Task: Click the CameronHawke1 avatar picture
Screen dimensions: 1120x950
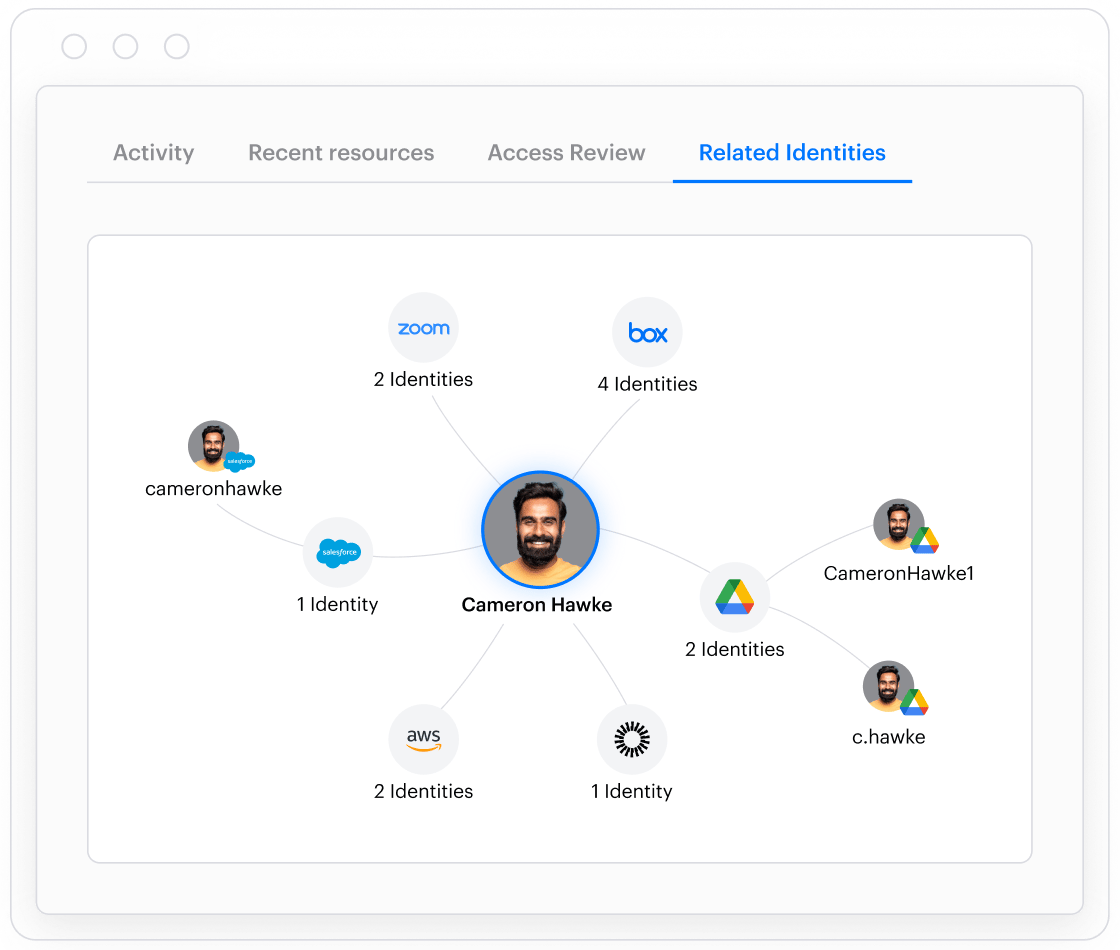Action: point(898,523)
